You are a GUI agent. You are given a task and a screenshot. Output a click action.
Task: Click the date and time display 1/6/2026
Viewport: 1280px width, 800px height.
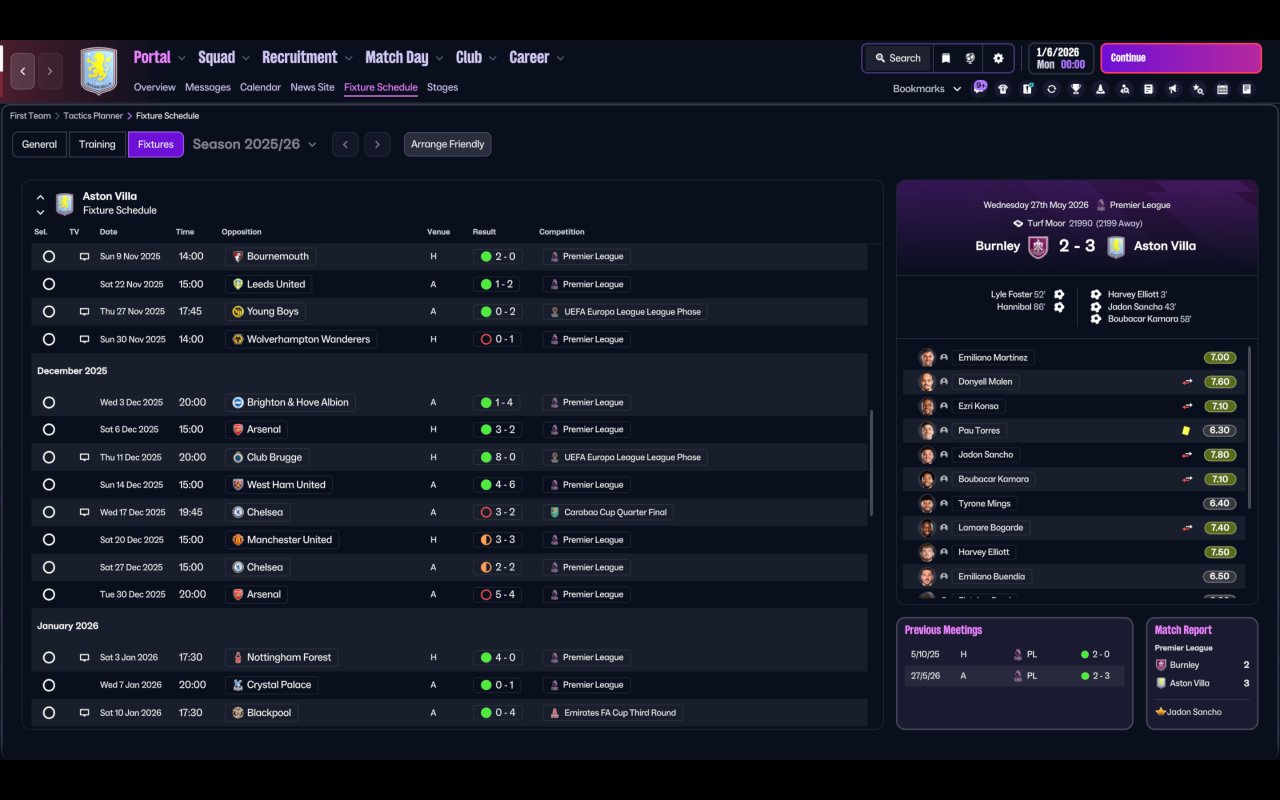pos(1060,58)
